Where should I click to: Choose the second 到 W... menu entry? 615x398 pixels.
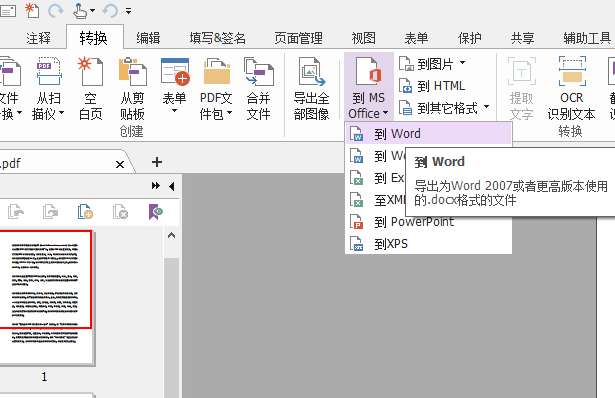(x=376, y=156)
